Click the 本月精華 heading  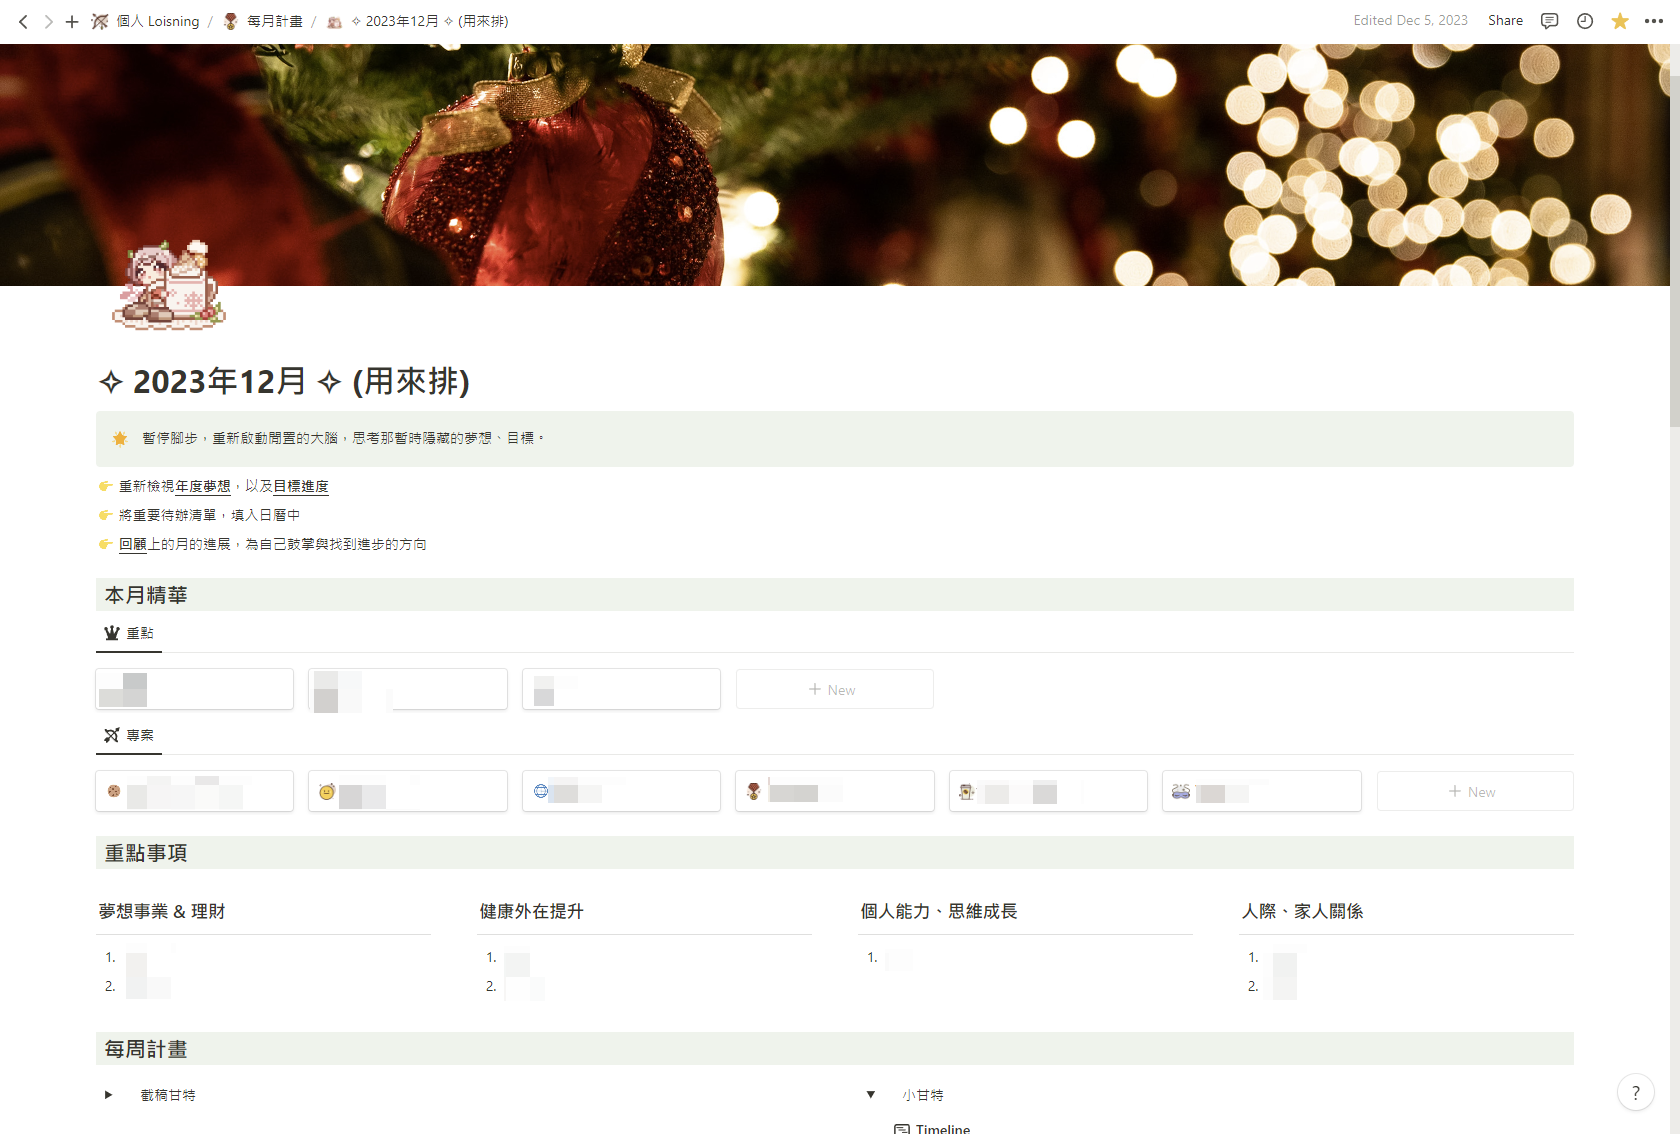[x=146, y=595]
